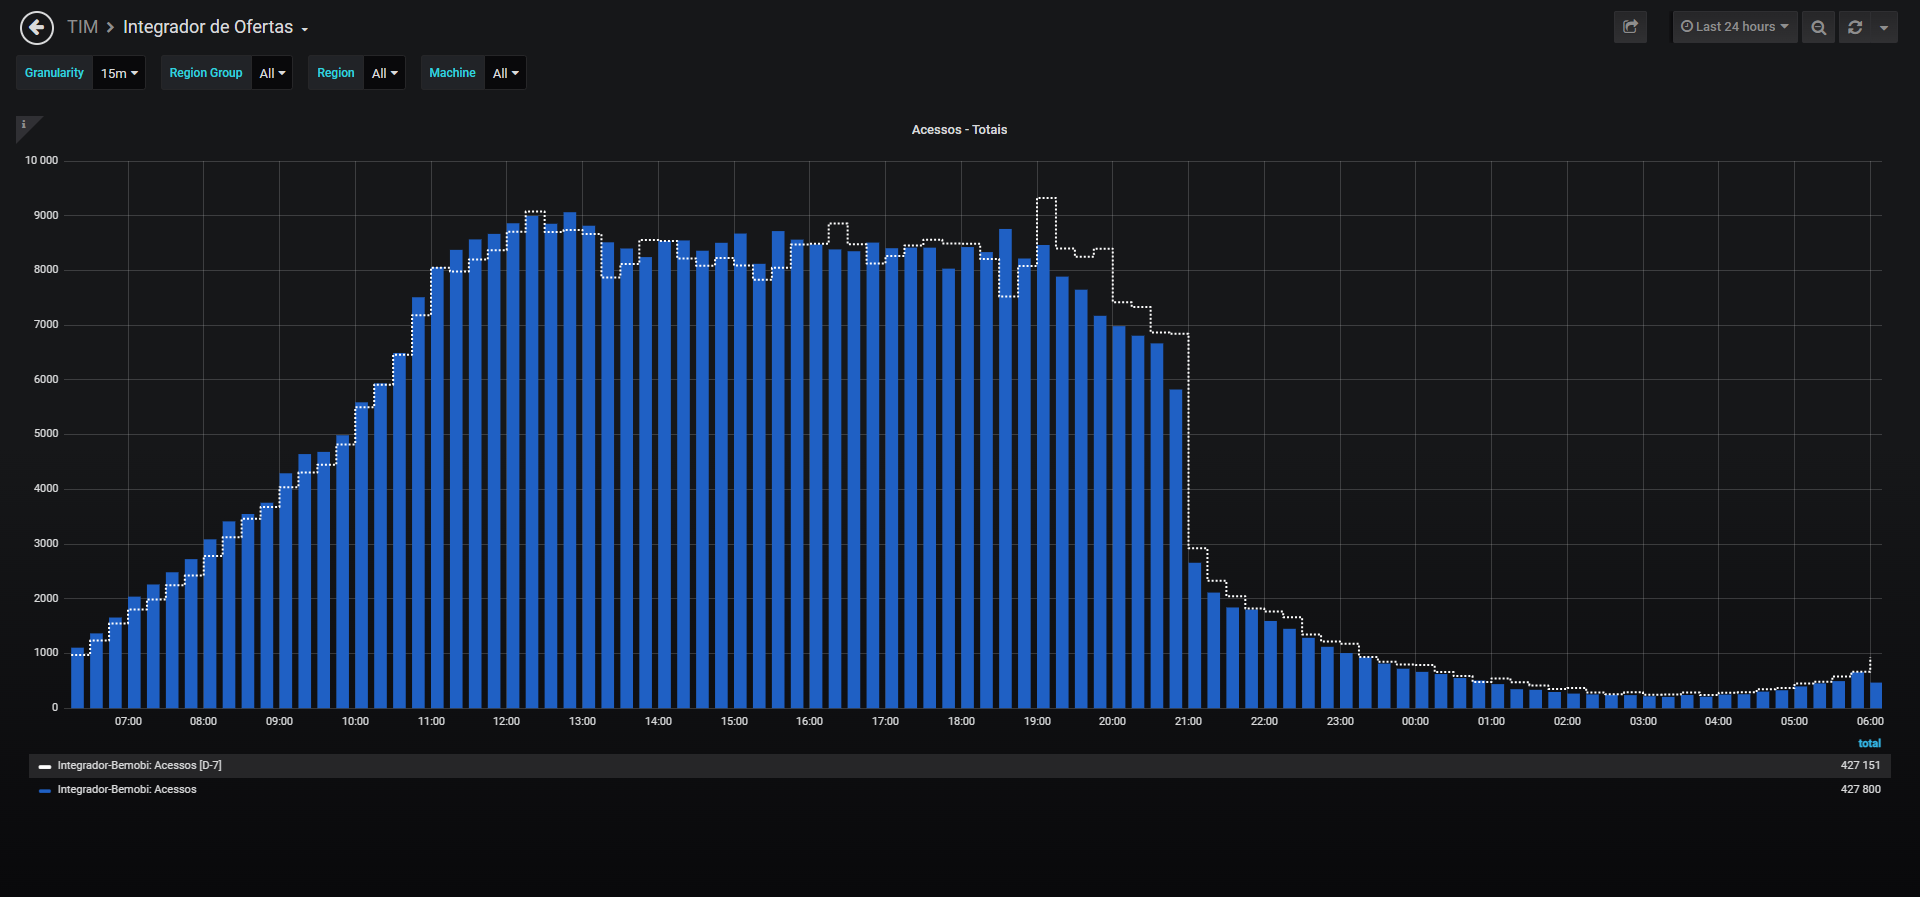The image size is (1920, 897).
Task: Open the Machine All dropdown
Action: (x=505, y=73)
